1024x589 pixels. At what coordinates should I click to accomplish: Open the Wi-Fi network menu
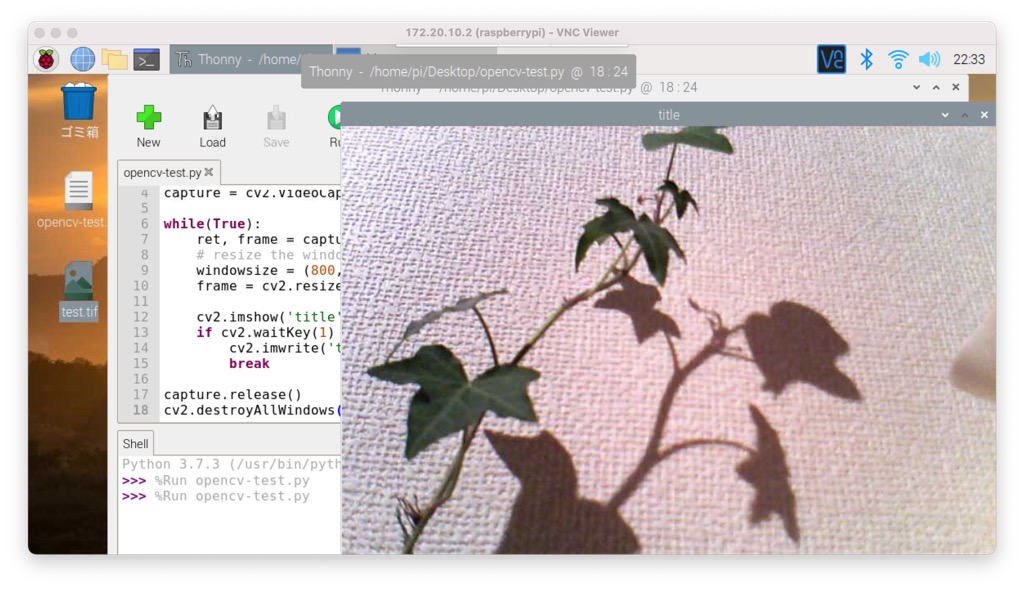[x=898, y=59]
